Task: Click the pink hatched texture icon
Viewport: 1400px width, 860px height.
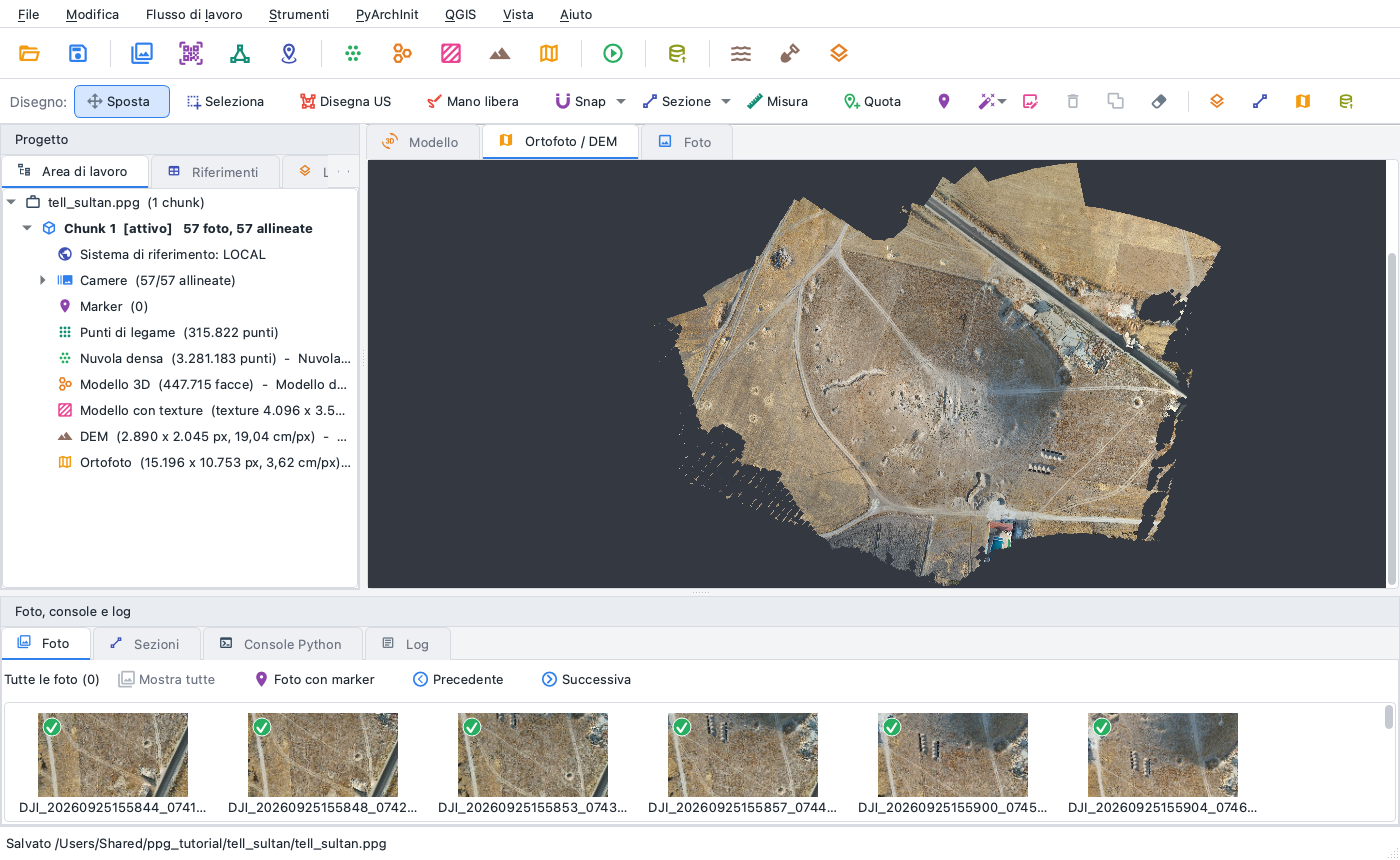Action: click(451, 54)
